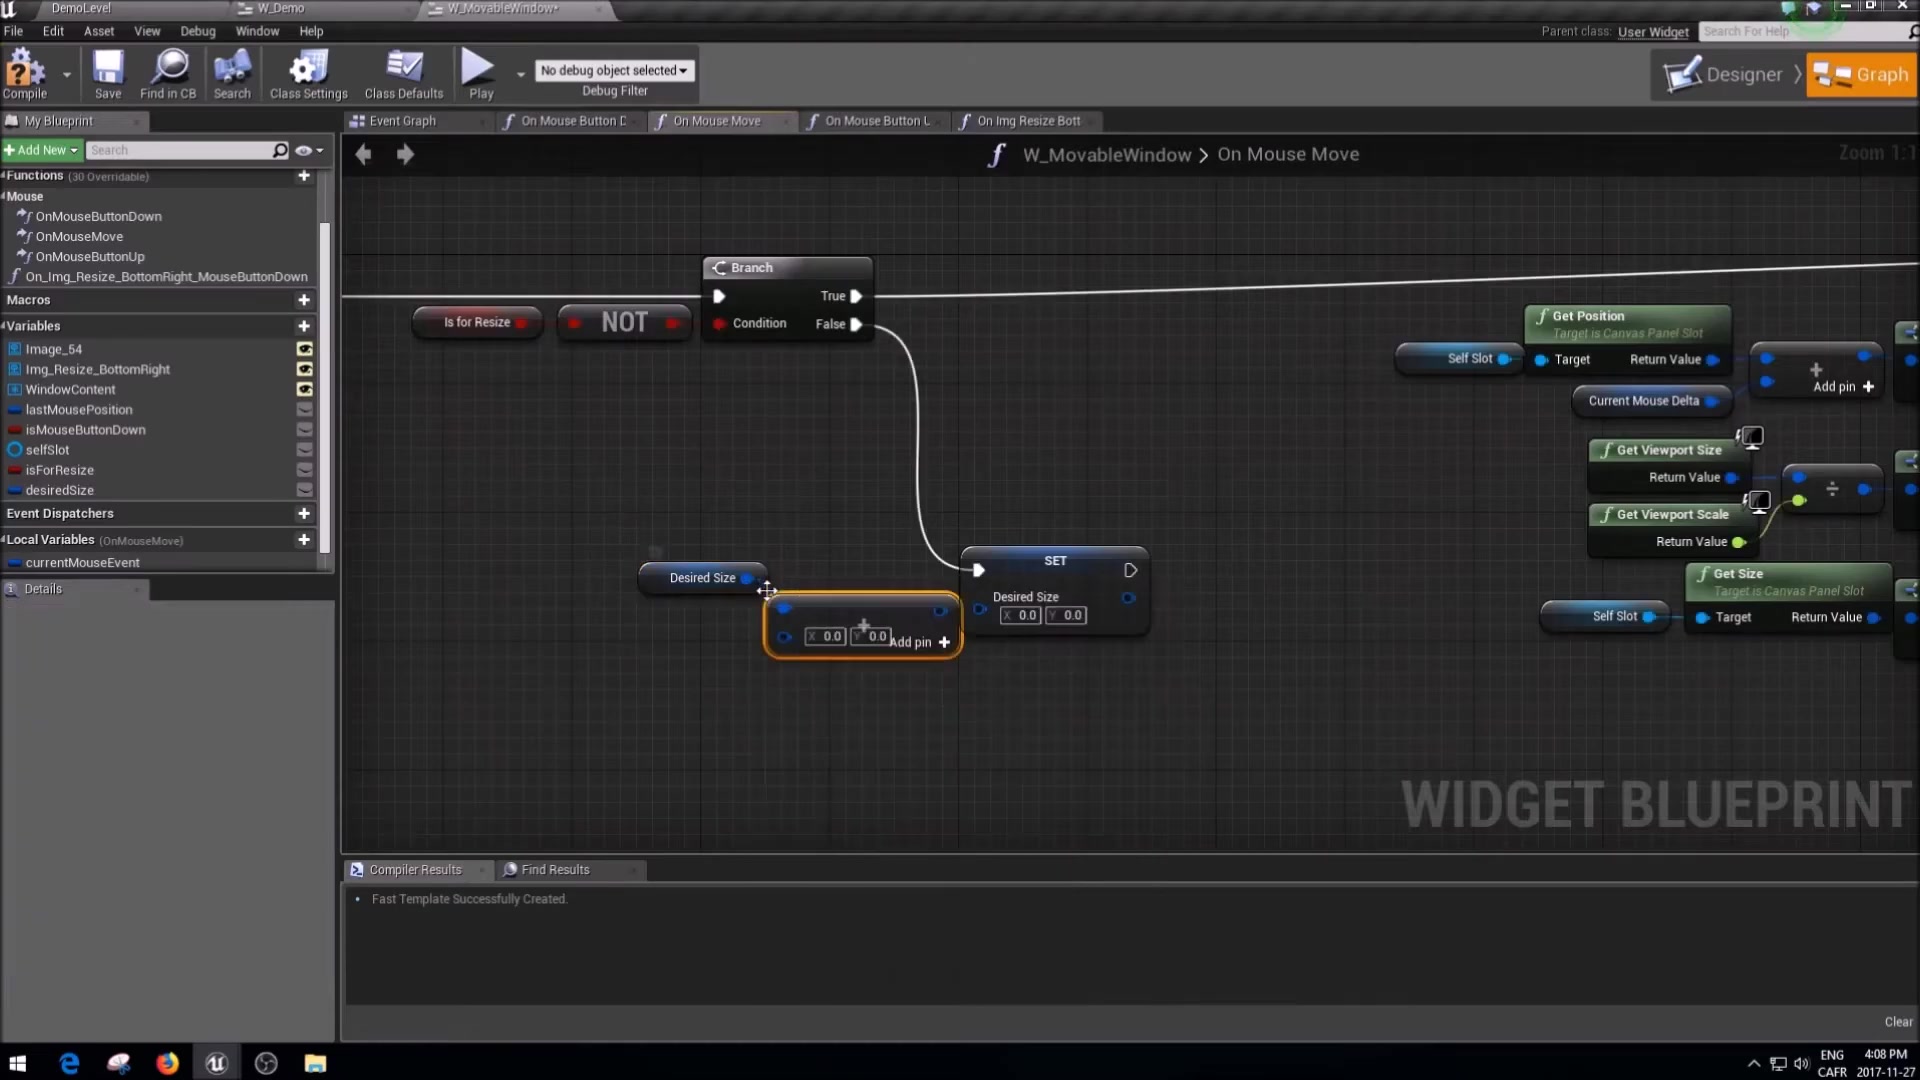
Task: Open the blueprint Search tool
Action: click(x=231, y=74)
